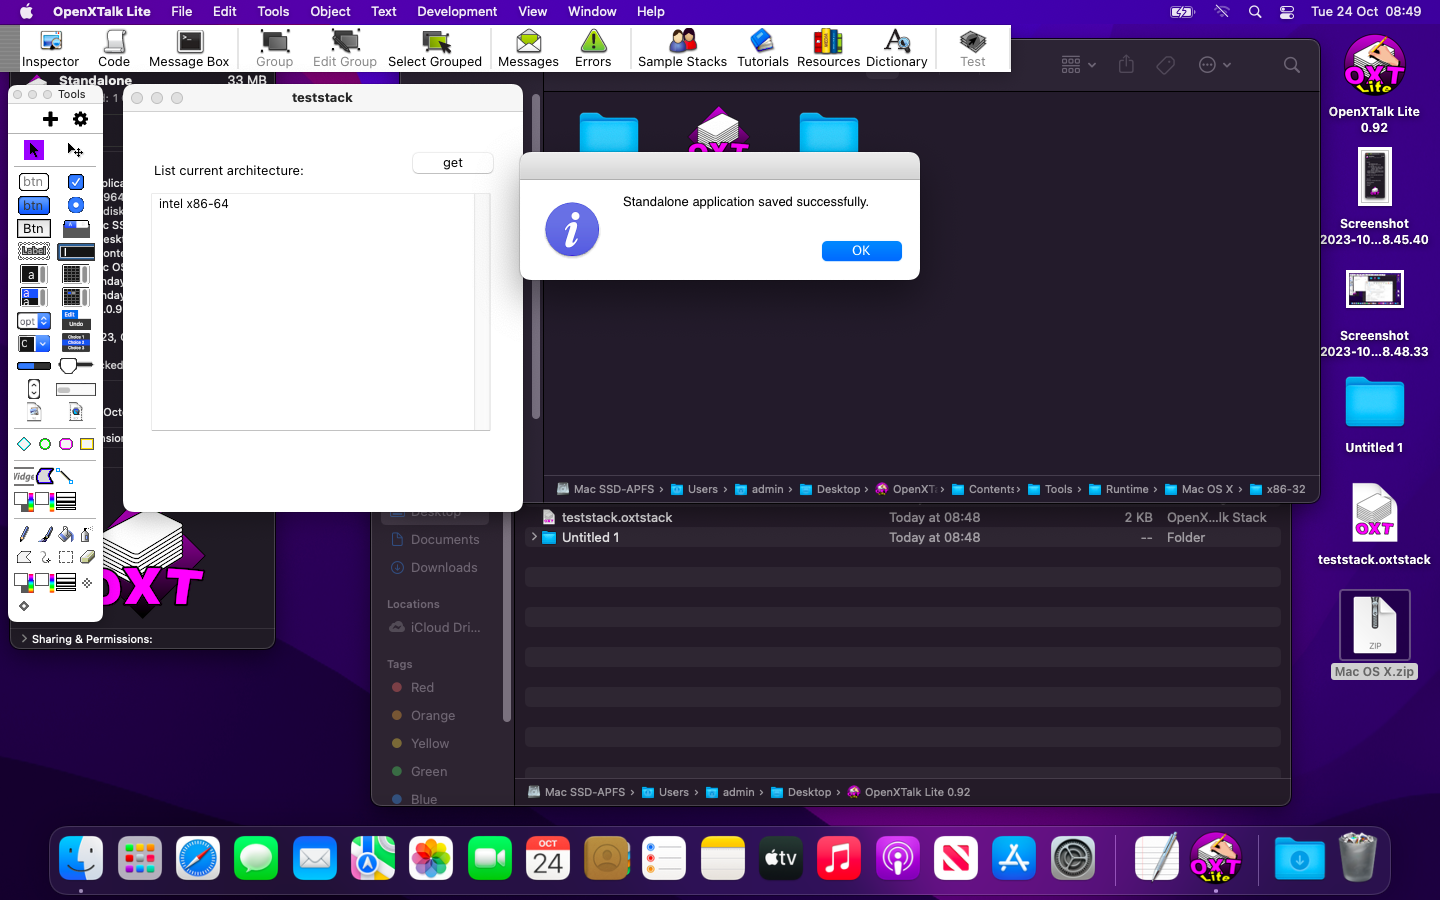This screenshot has height=900, width=1440.
Task: Pick the option menu control in Tools palette
Action: (x=34, y=321)
